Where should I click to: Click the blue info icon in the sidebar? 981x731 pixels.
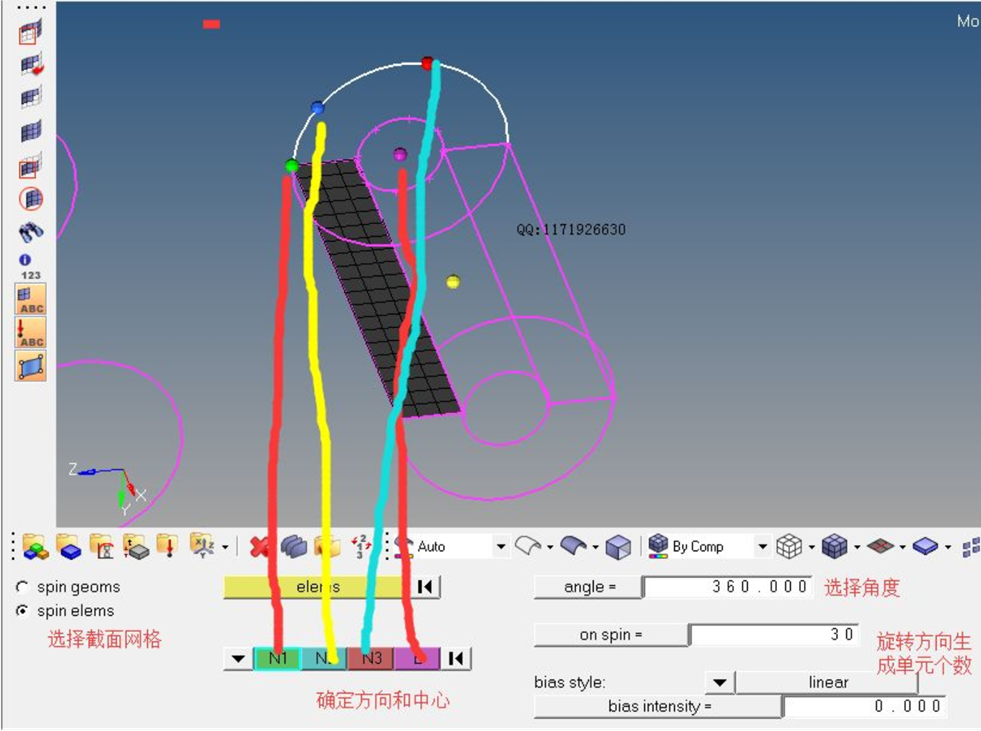(25, 259)
